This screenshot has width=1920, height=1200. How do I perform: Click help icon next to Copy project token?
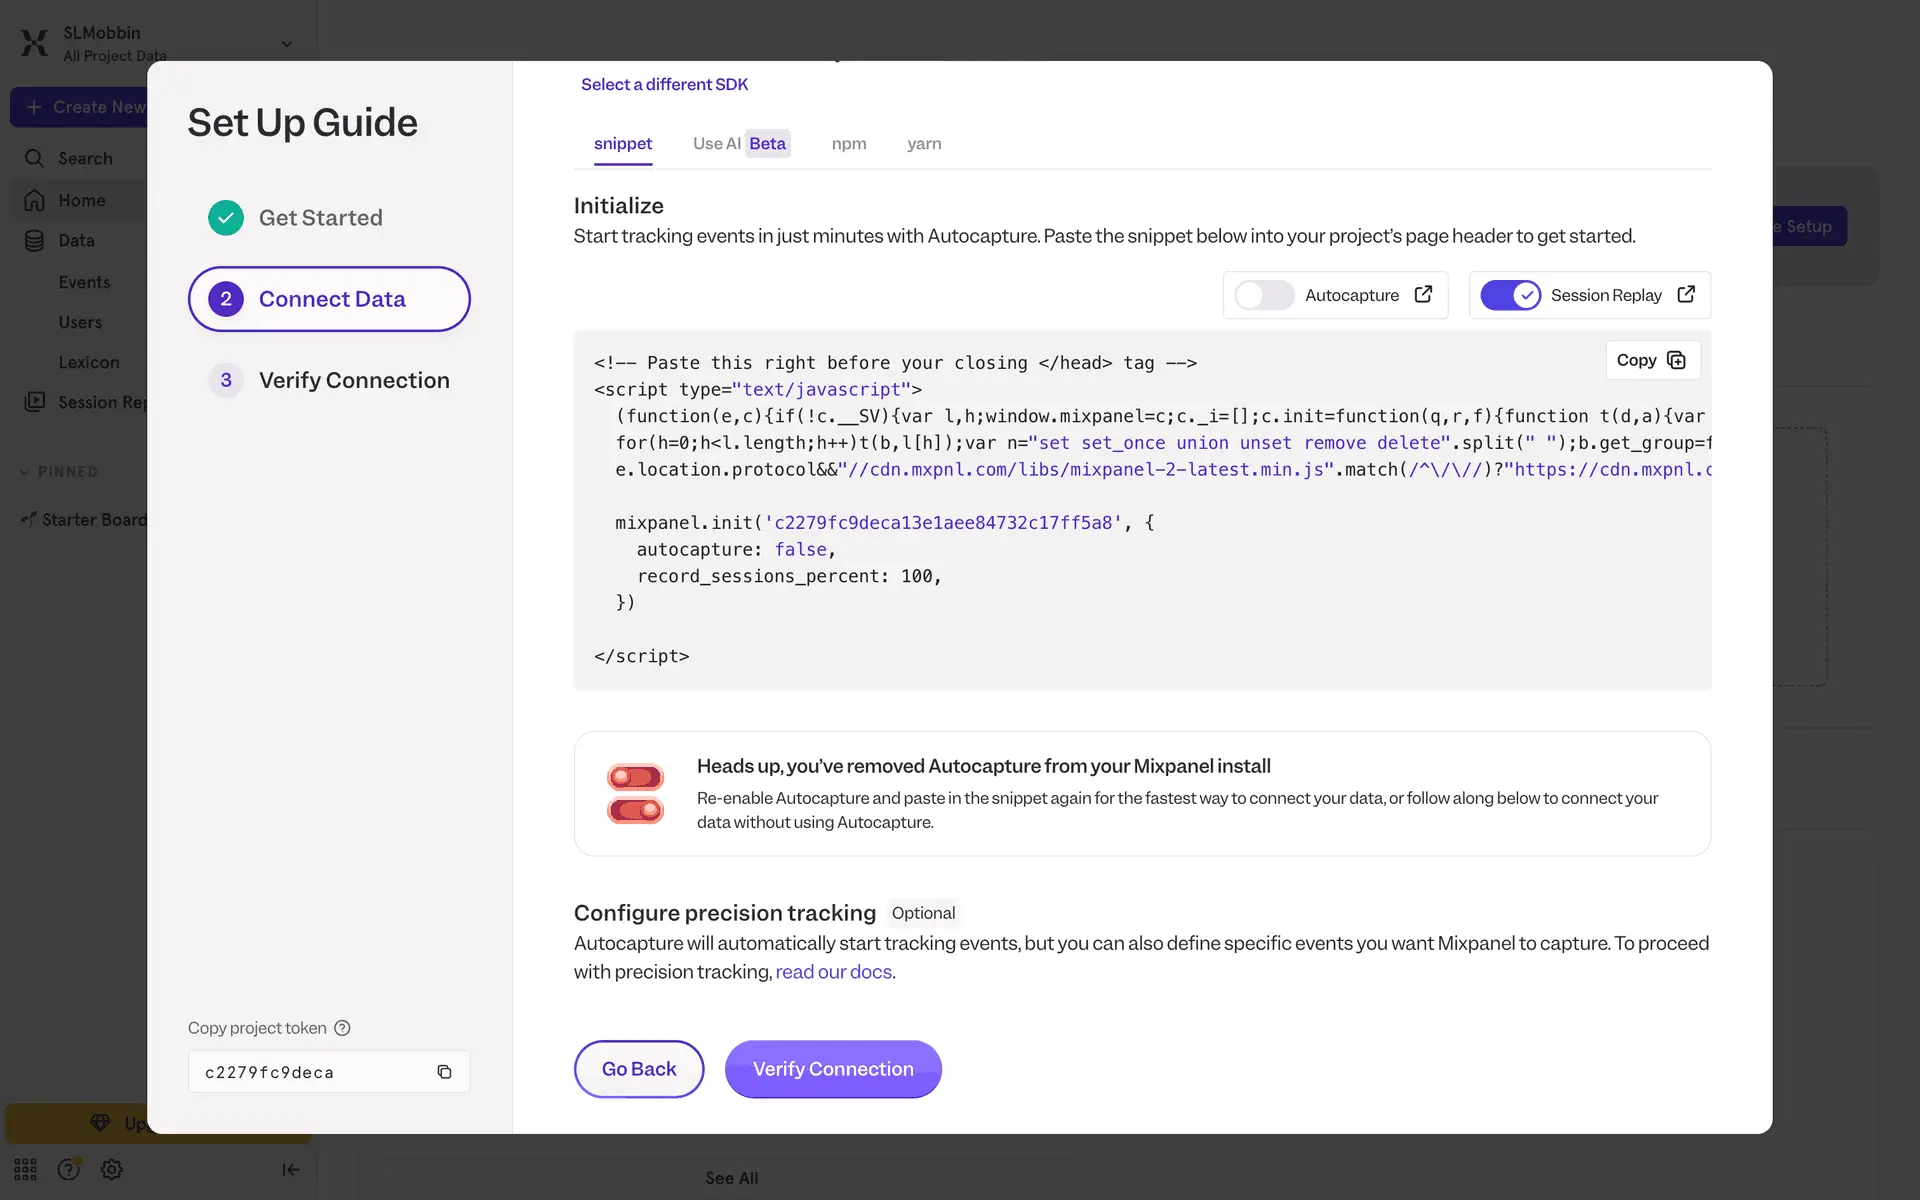point(342,1028)
